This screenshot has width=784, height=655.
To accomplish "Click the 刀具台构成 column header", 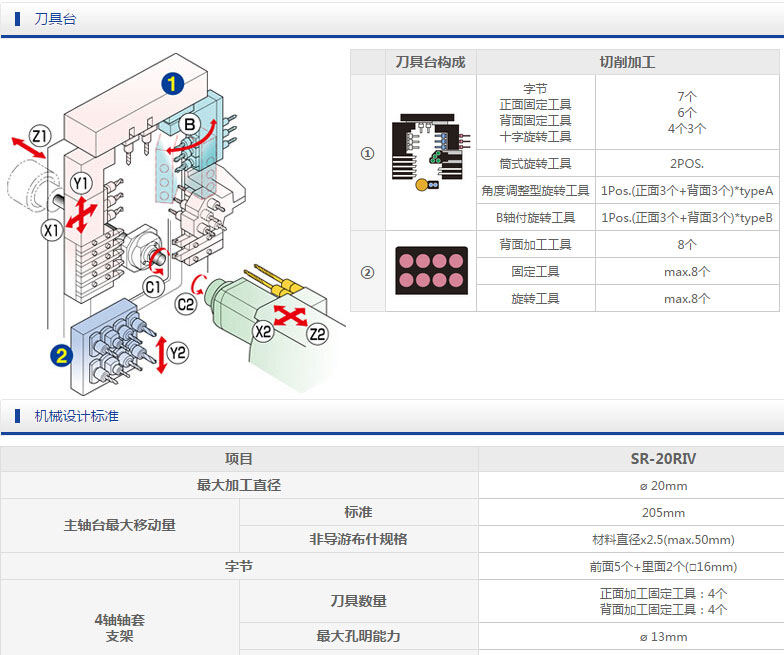I will coord(430,62).
